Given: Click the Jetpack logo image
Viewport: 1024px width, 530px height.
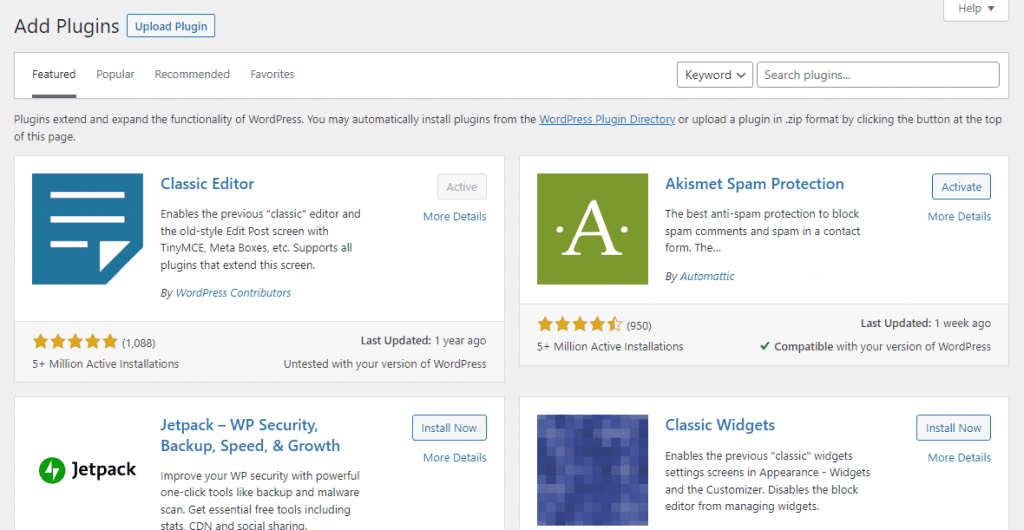Looking at the screenshot, I should click(88, 469).
